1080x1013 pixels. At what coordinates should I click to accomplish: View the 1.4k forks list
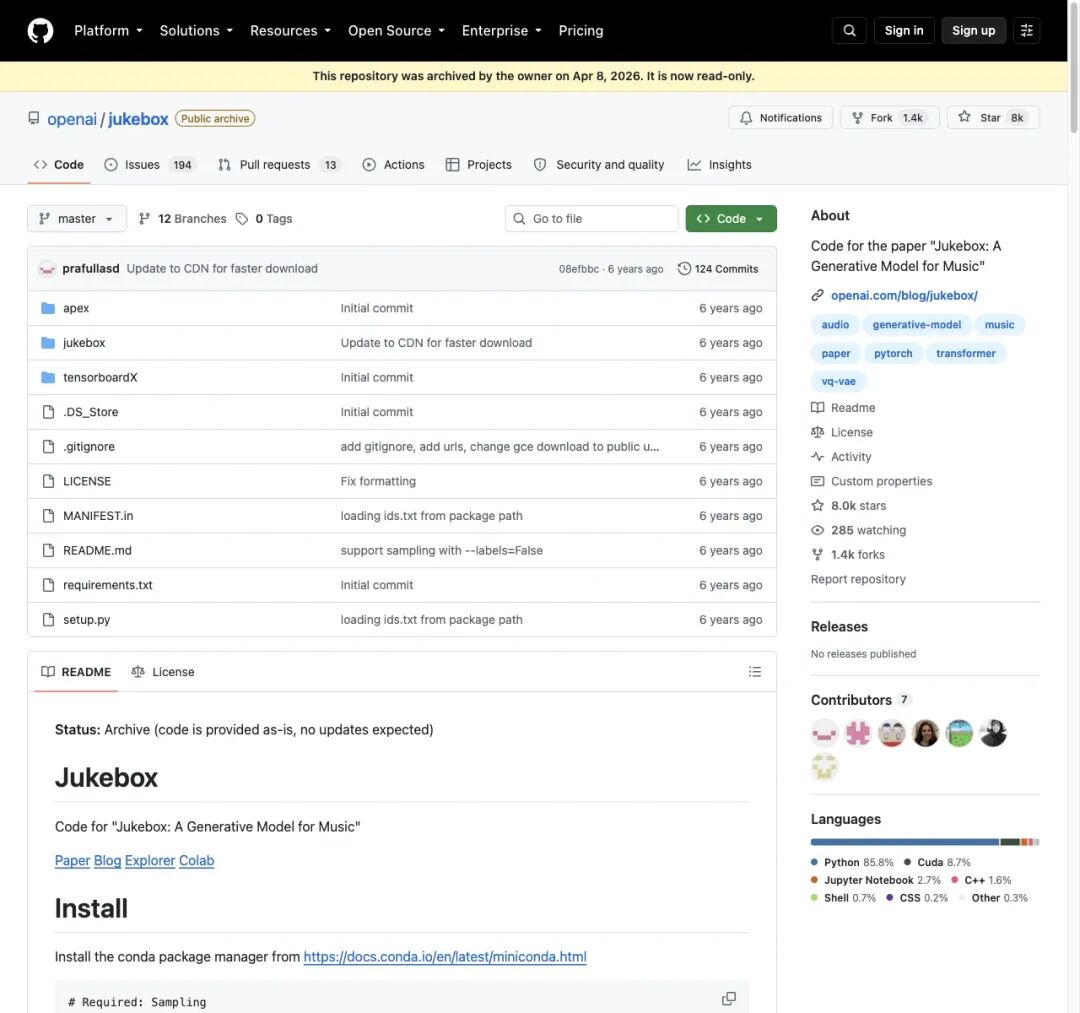tap(848, 554)
